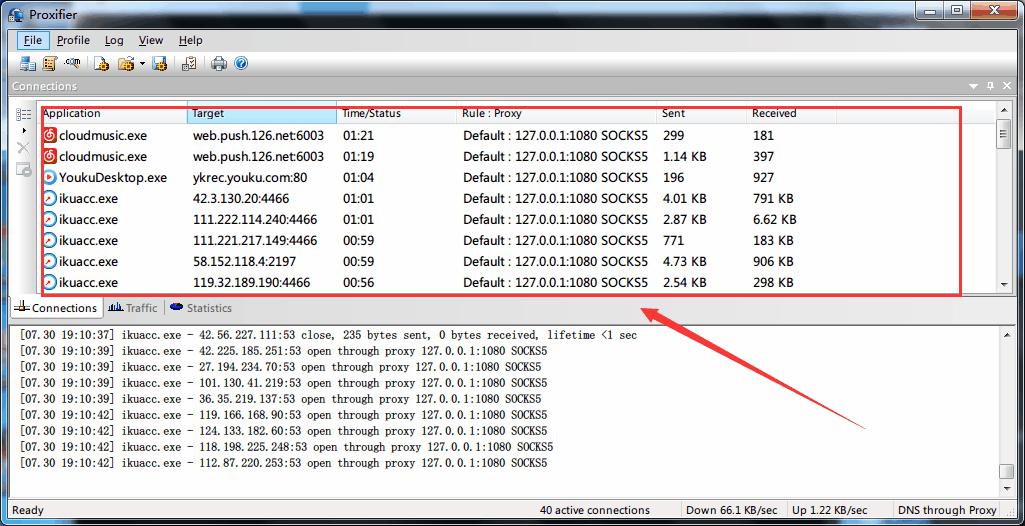Image resolution: width=1025 pixels, height=526 pixels.
Task: Open the File menu
Action: 33,40
